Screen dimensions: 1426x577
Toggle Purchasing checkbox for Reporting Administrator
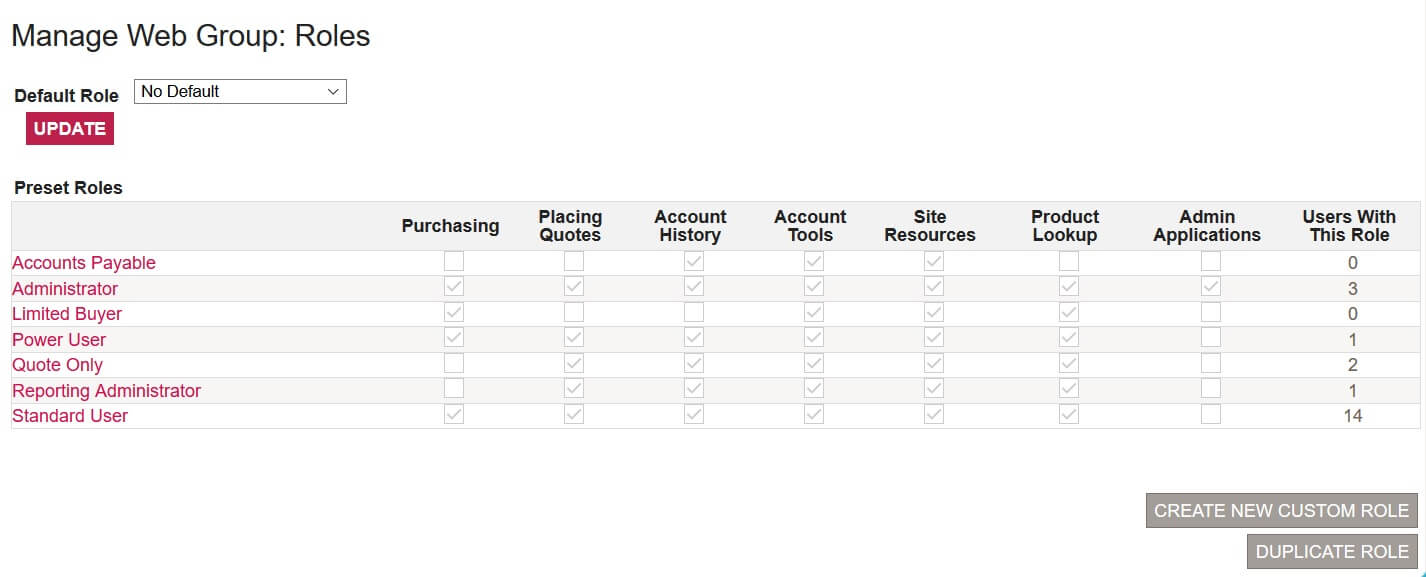454,389
